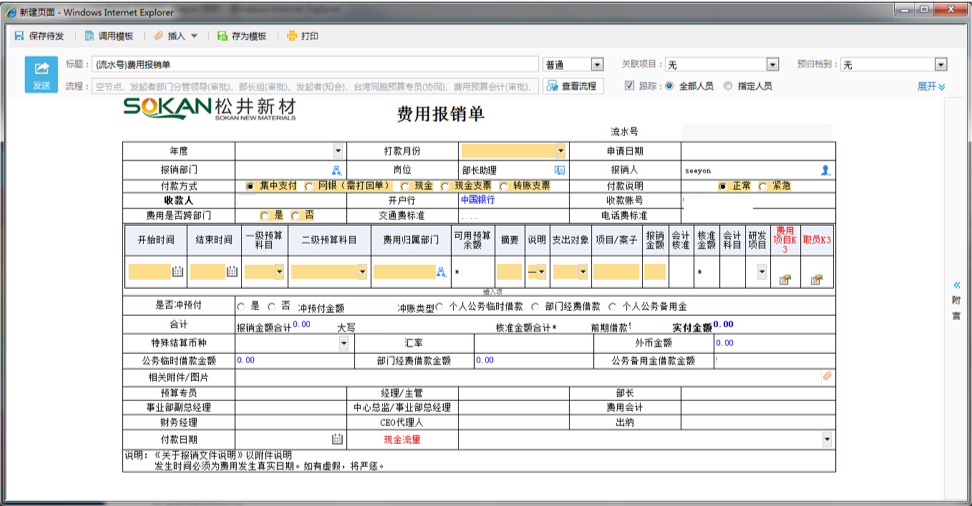Click the 标题 title input field

click(315, 64)
